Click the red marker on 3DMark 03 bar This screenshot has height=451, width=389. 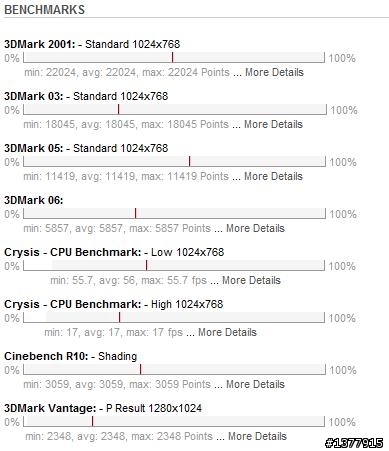point(118,109)
